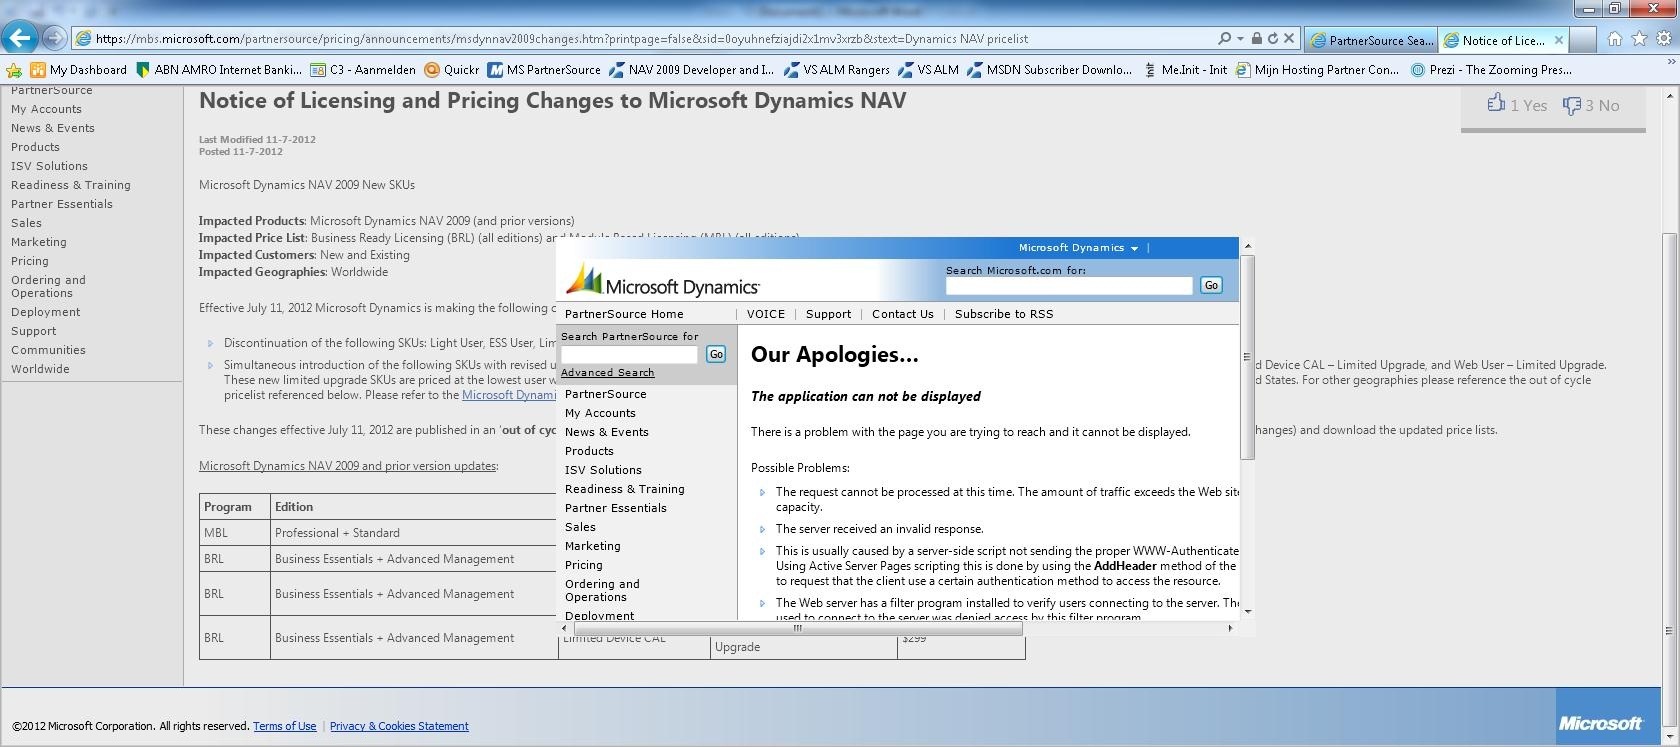
Task: Click the thumbs down No rating icon
Action: tap(1571, 105)
